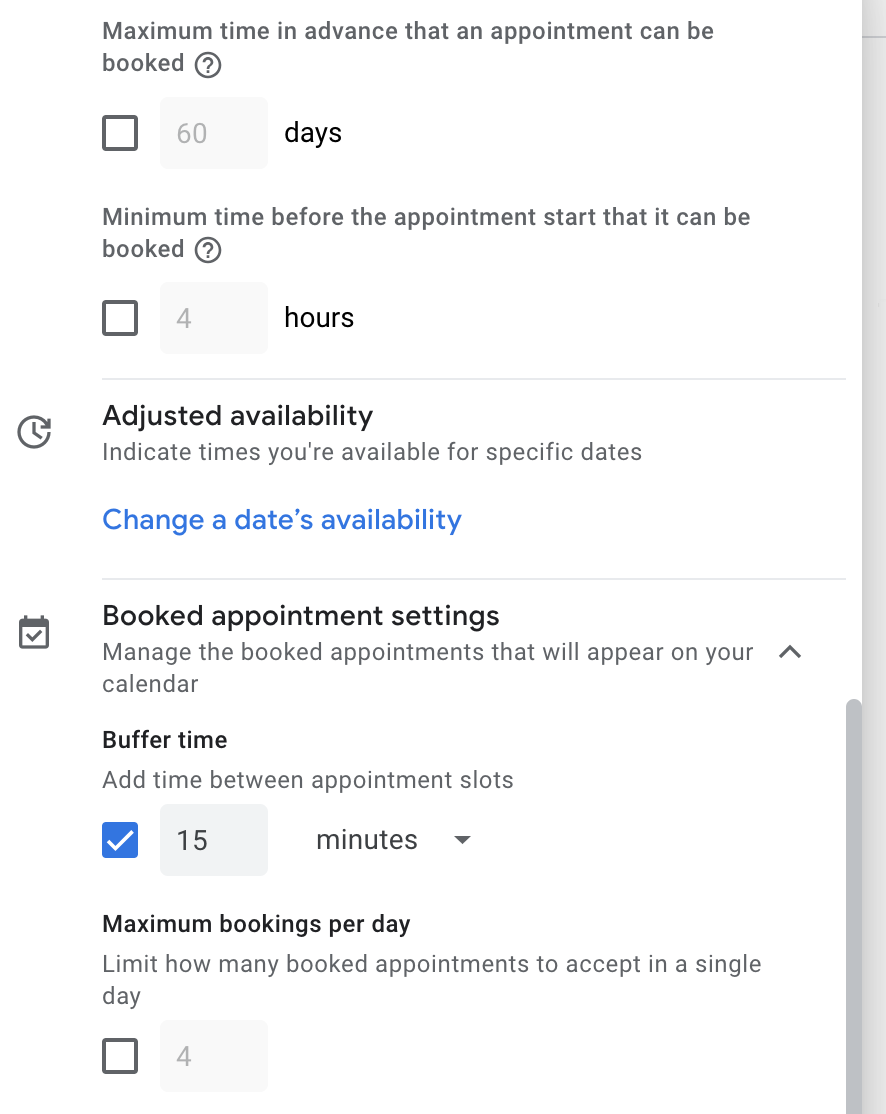The width and height of the screenshot is (886, 1114).
Task: Click the Adjusted availability clock icon
Action: pyautogui.click(x=35, y=432)
